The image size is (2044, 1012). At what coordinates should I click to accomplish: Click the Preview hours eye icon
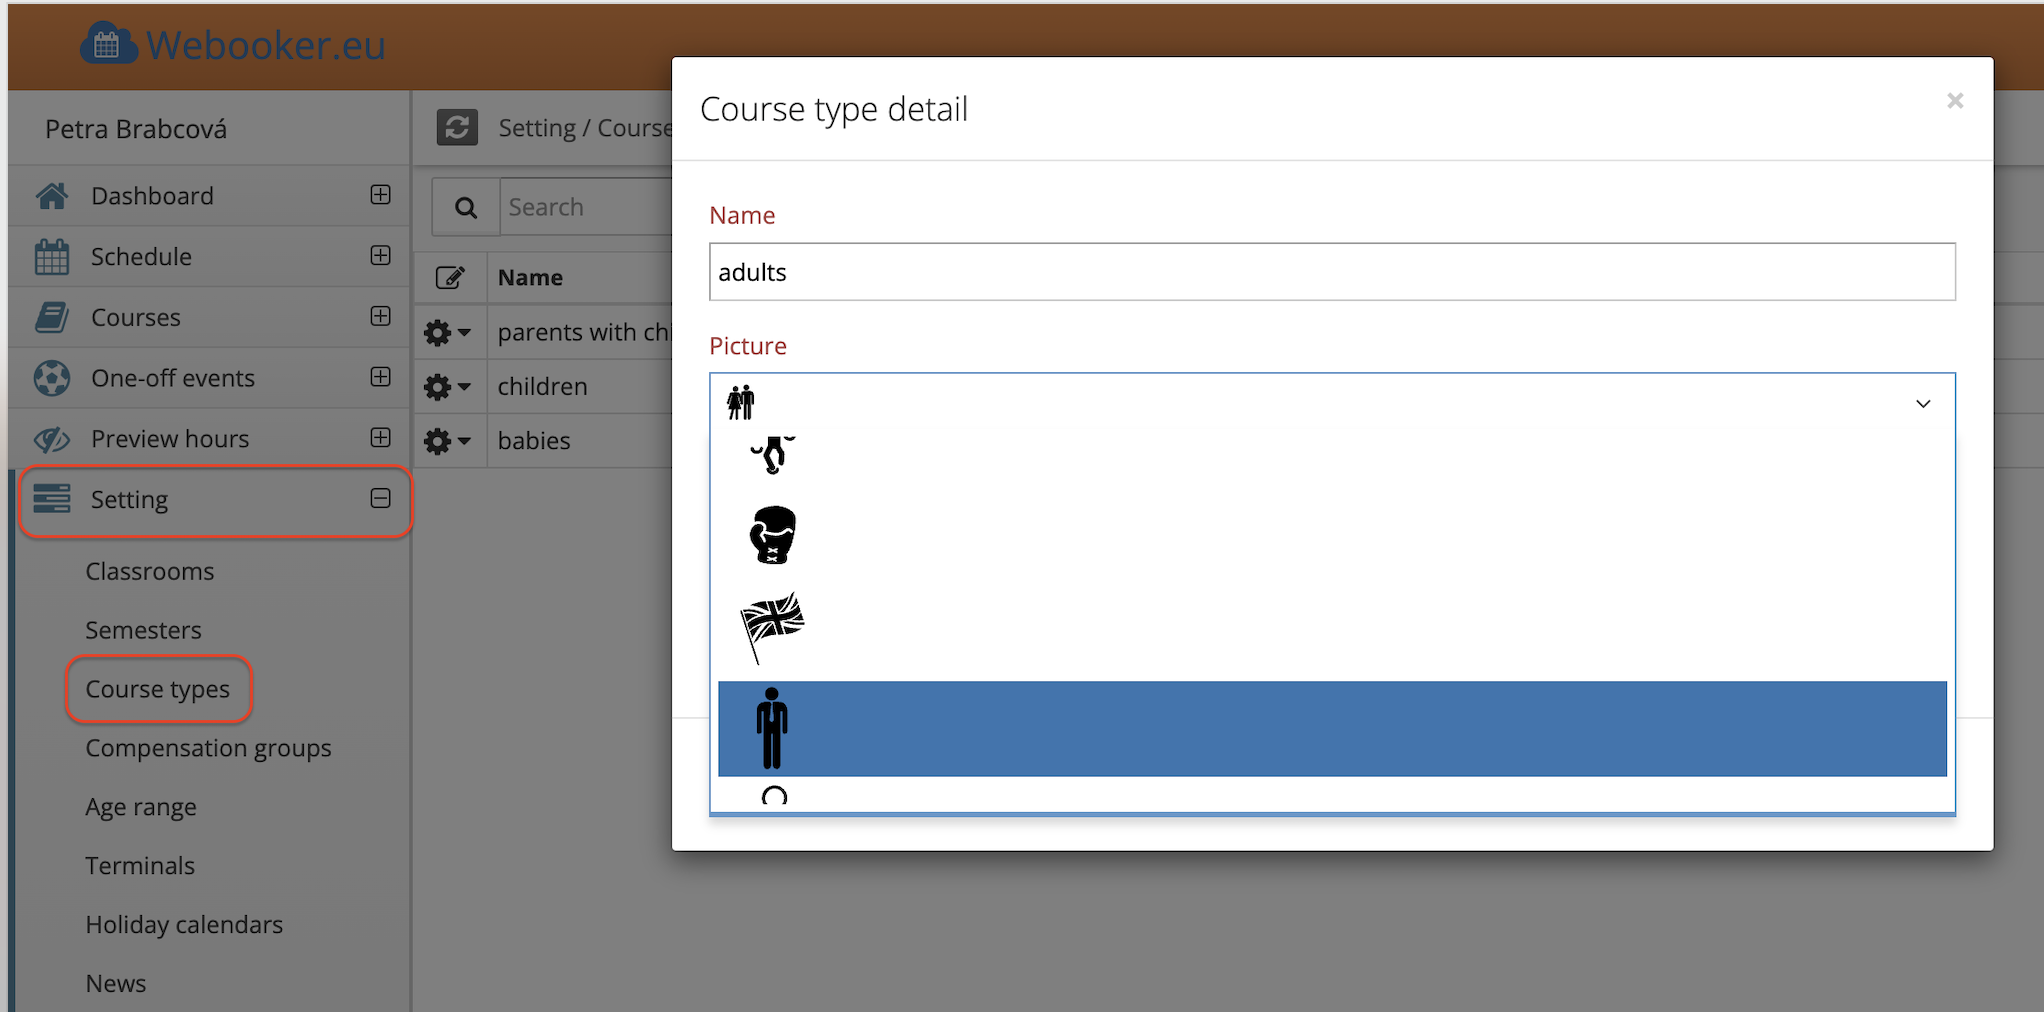pos(52,439)
